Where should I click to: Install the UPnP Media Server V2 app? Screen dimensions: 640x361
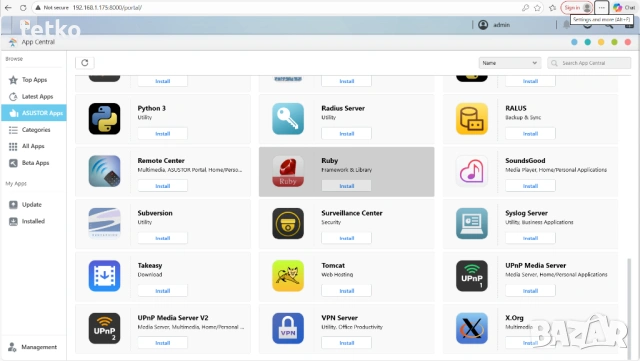(162, 343)
